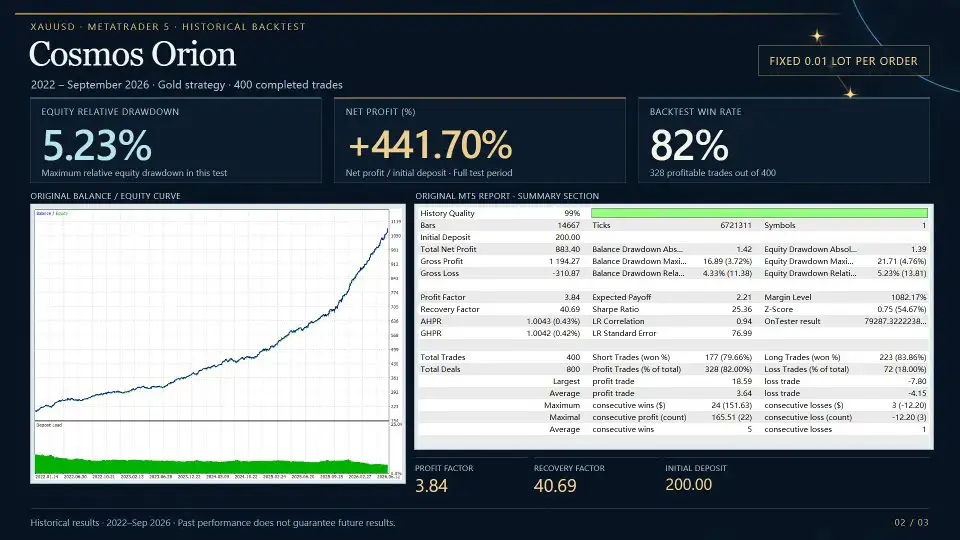Select Profit Trades value 328 (82.00%)
The height and width of the screenshot is (540, 960).
[729, 369]
